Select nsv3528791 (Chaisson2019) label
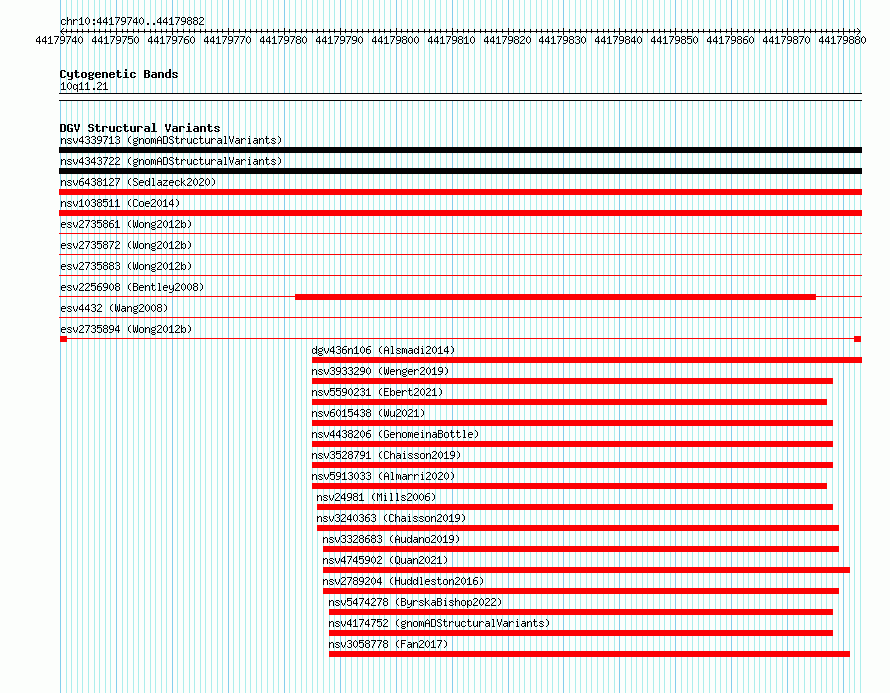Viewport: 890px width, 693px height. click(x=386, y=455)
